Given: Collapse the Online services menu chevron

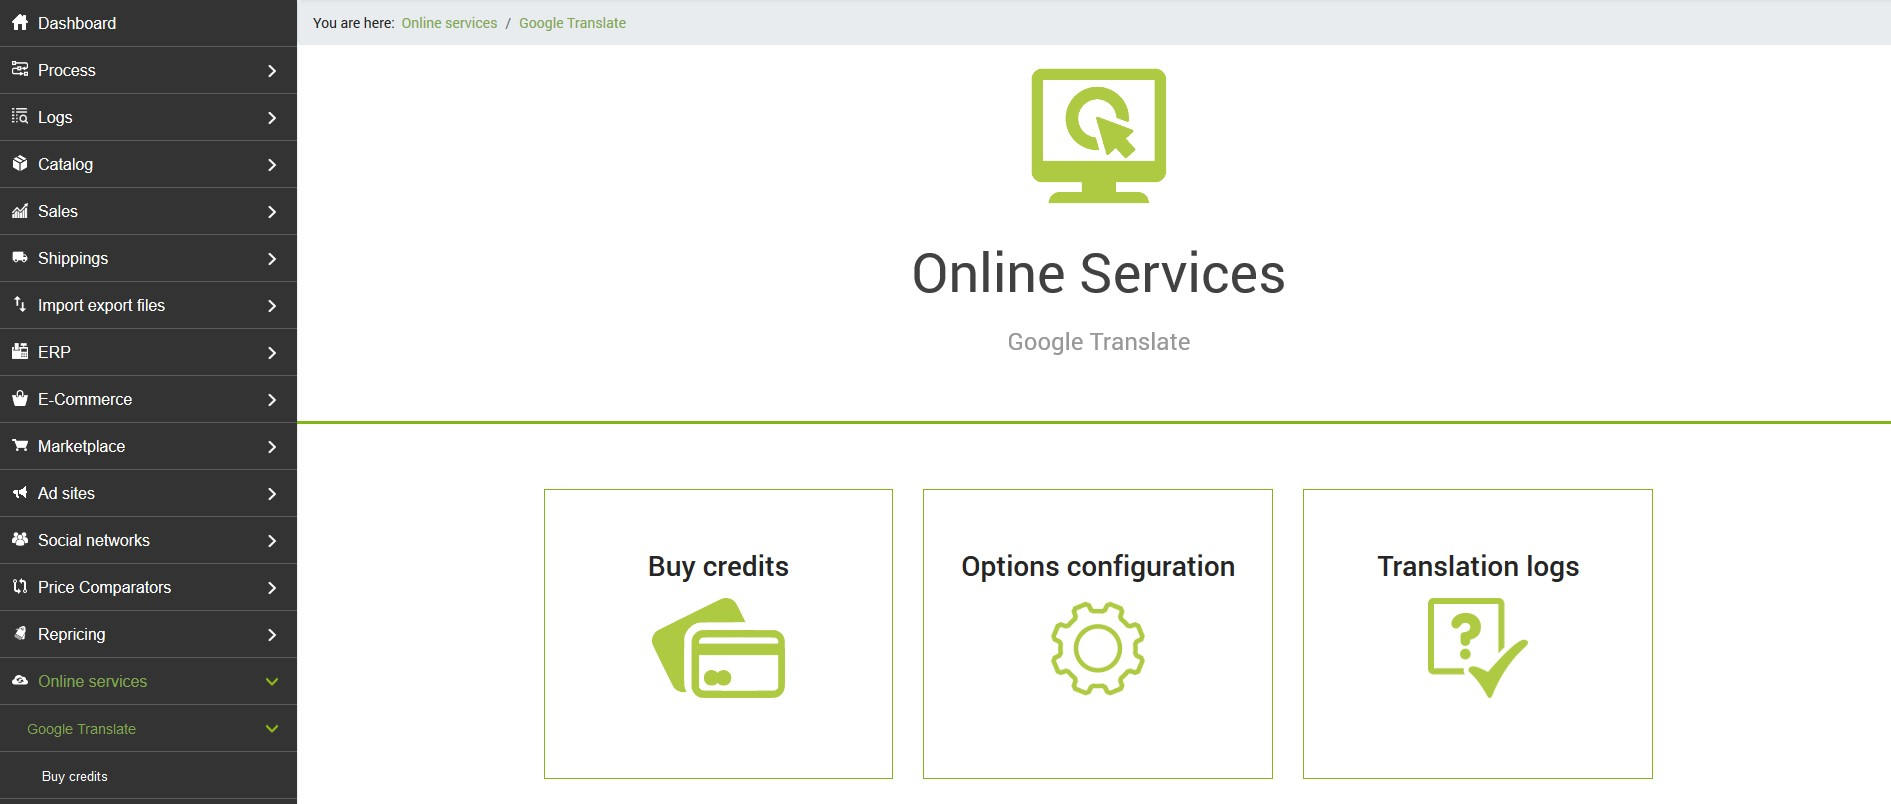Looking at the screenshot, I should tap(272, 681).
